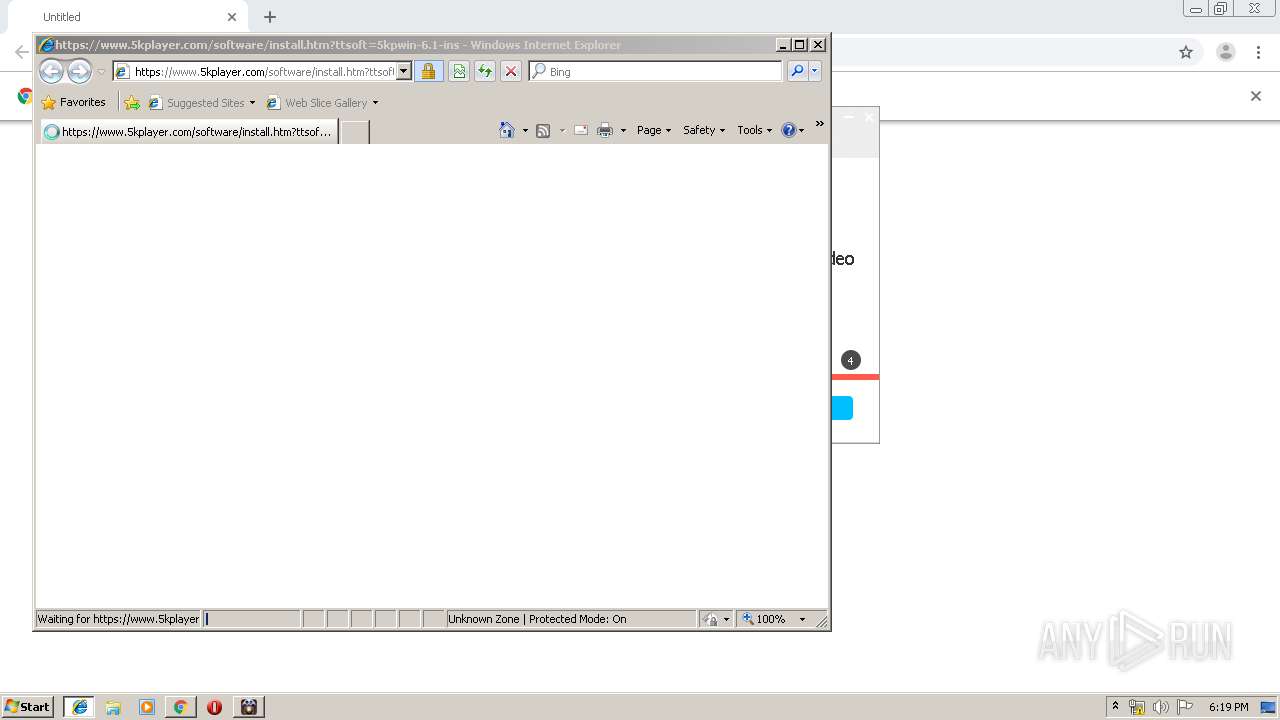
Task: Select the 5kplayer install.htm tab
Action: click(x=189, y=131)
